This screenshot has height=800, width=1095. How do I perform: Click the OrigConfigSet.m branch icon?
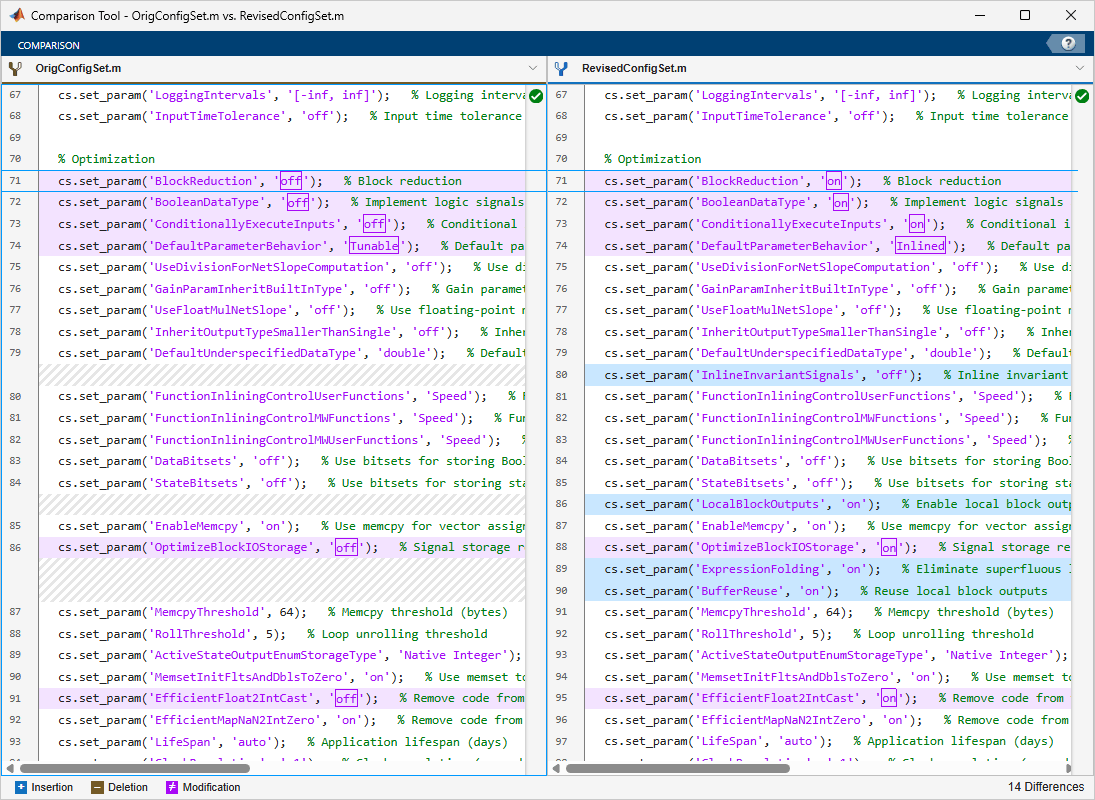[x=15, y=68]
